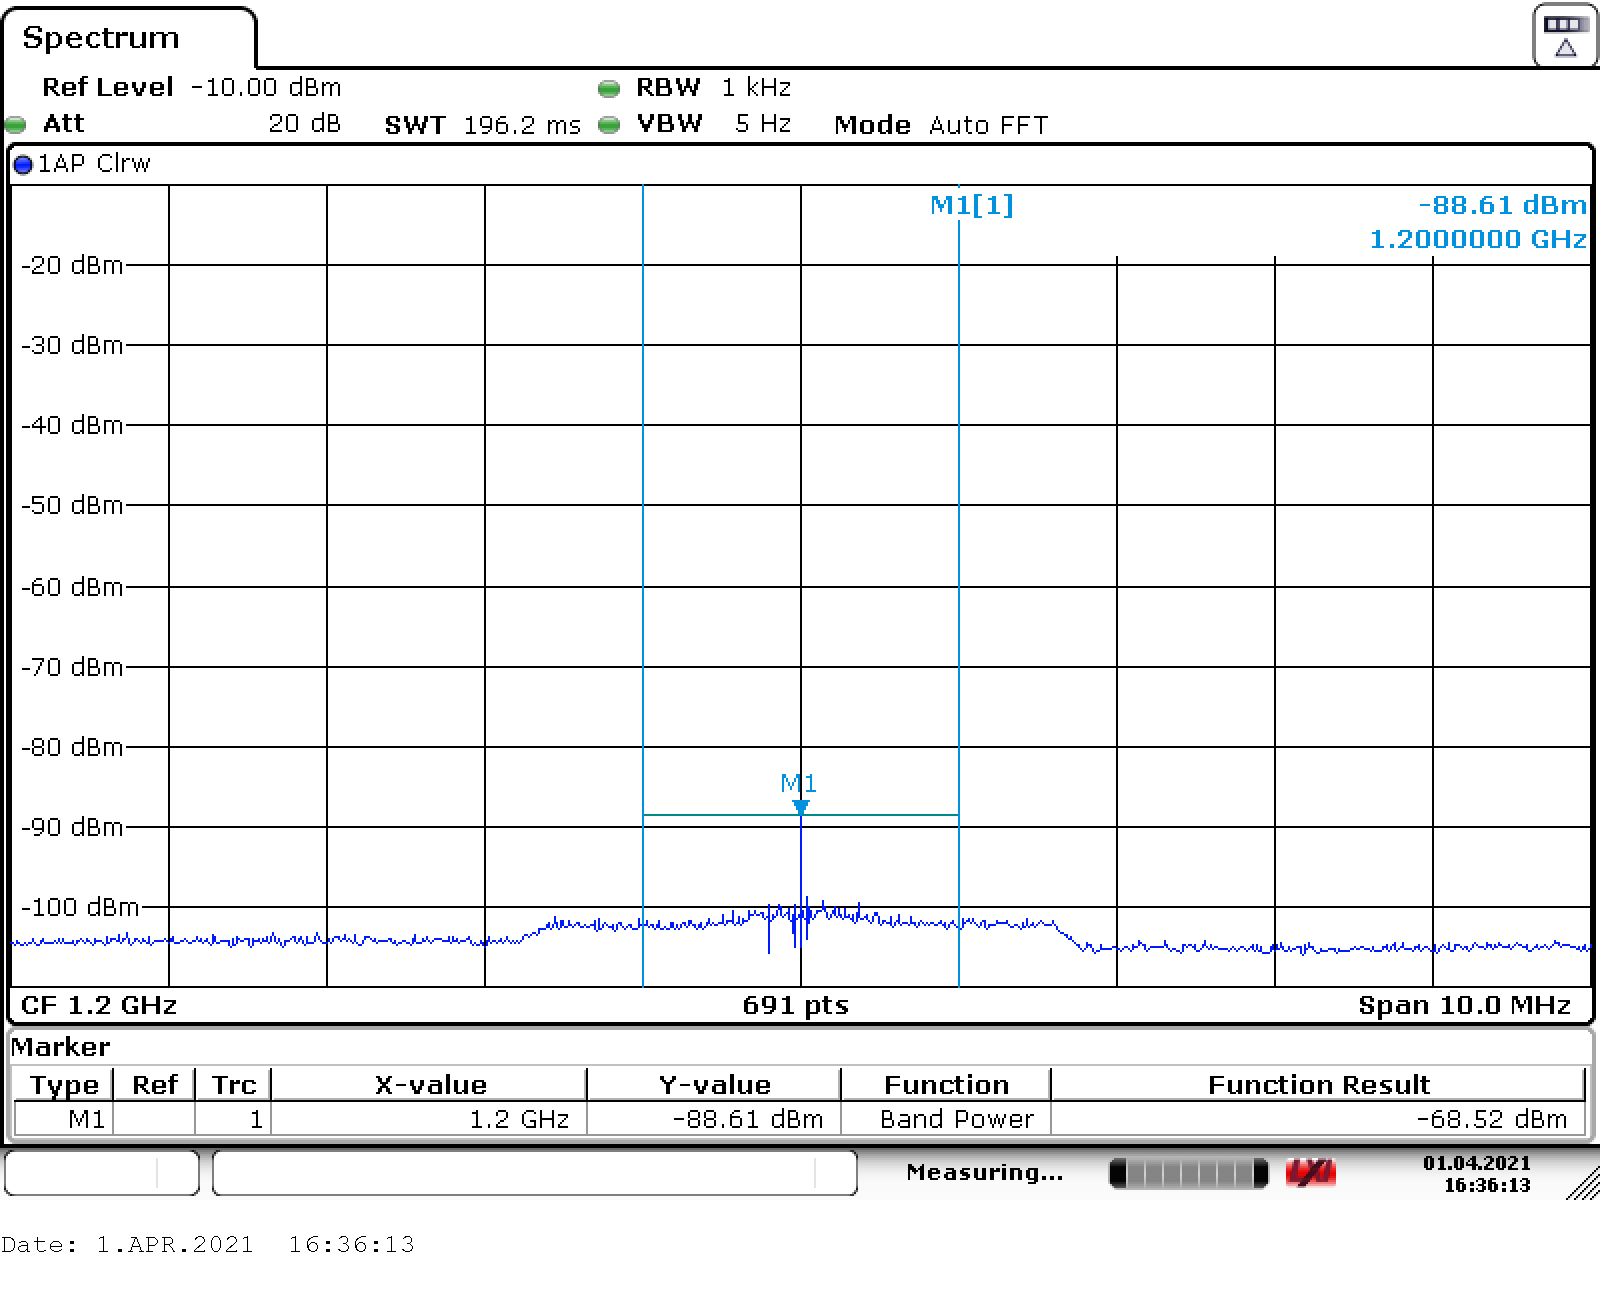Click the resize grip in the bottom-right corner

(1582, 1184)
